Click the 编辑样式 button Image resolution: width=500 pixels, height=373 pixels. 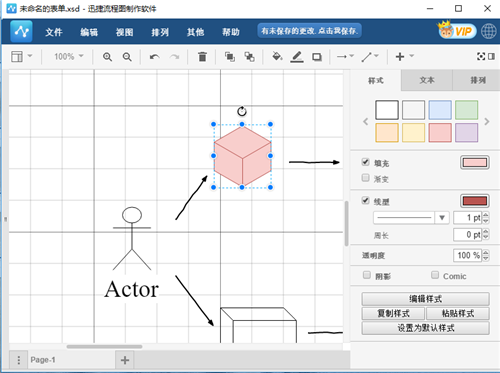tap(426, 299)
